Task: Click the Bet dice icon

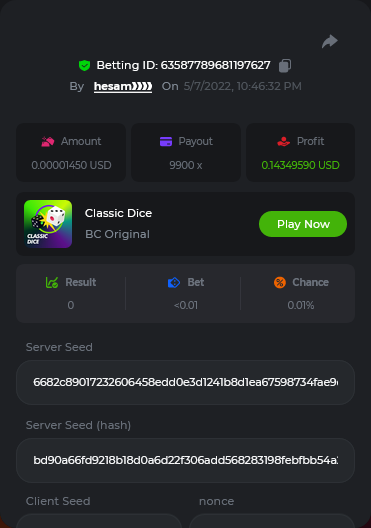Action: [x=174, y=282]
